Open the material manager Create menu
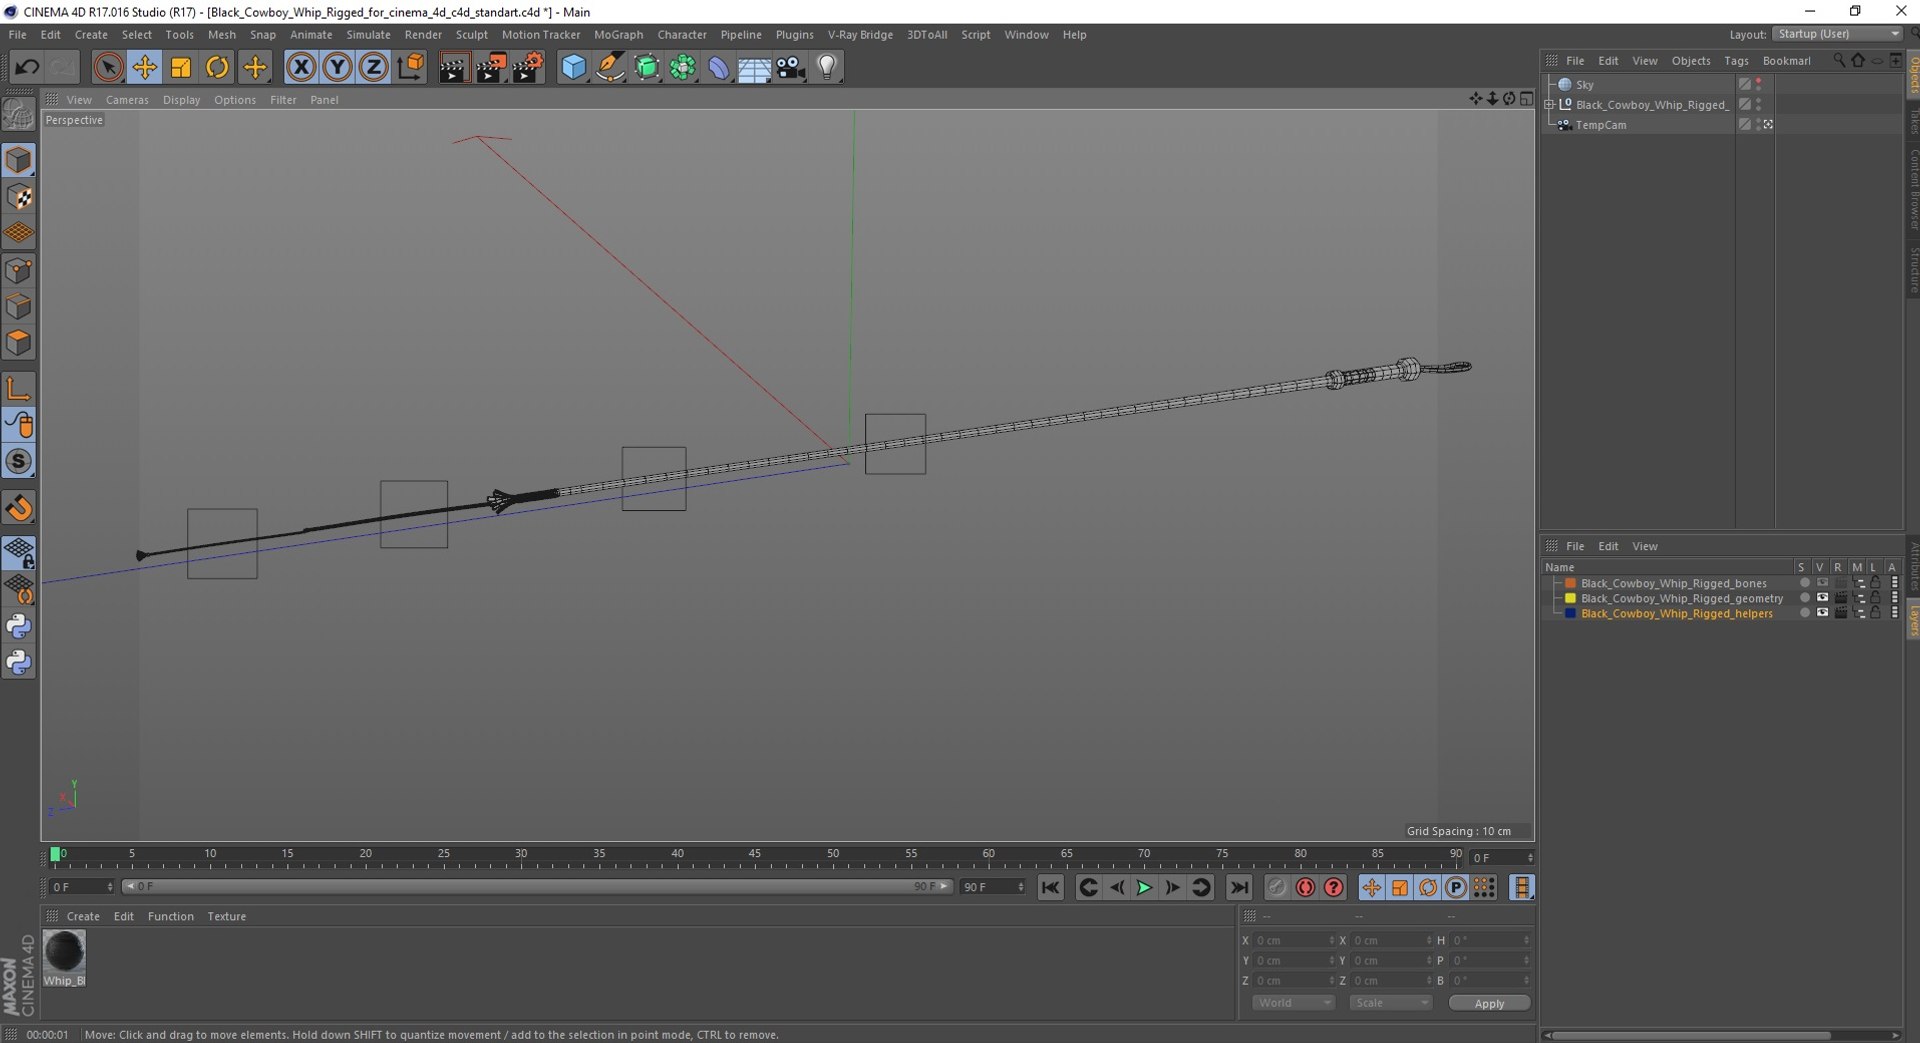Screen dimensions: 1920x1043 coord(83,916)
